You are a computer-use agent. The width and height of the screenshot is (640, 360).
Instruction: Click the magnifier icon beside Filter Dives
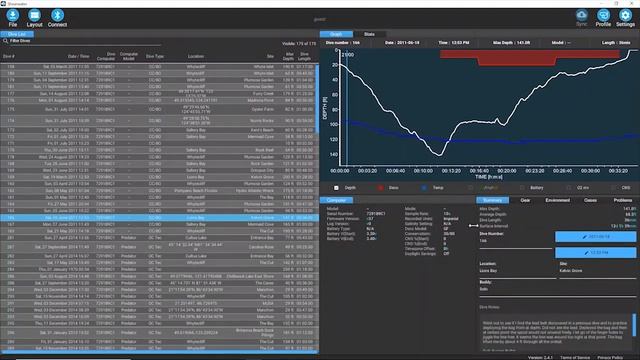pos(5,41)
